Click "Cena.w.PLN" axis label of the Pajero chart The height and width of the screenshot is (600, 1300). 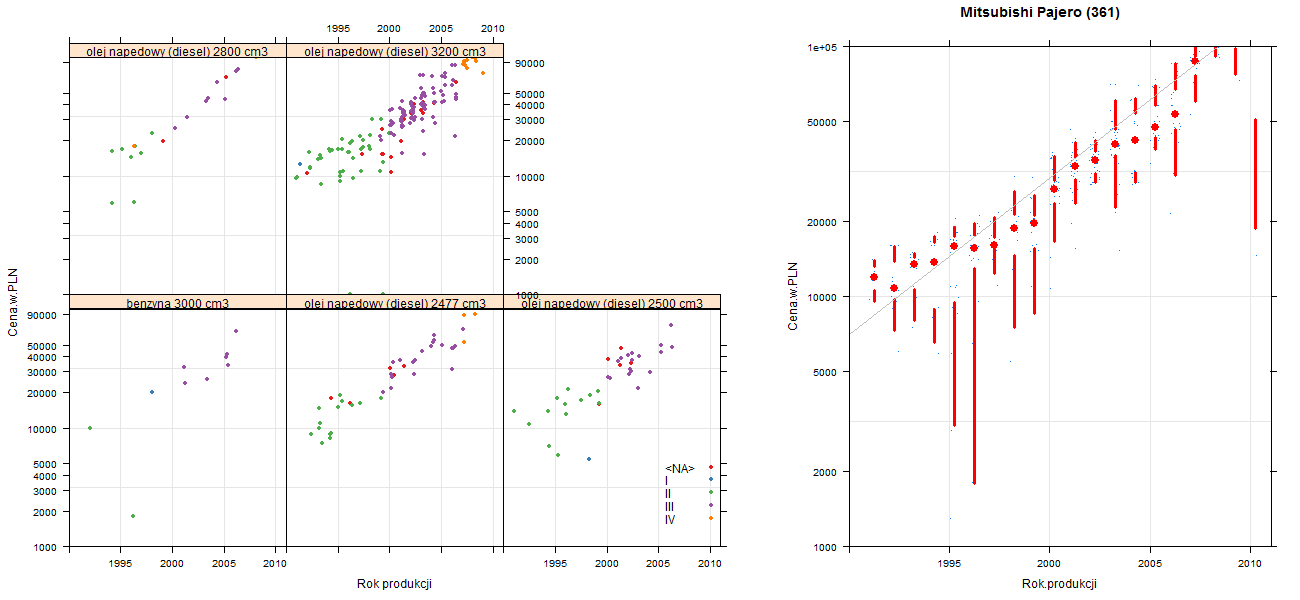793,296
